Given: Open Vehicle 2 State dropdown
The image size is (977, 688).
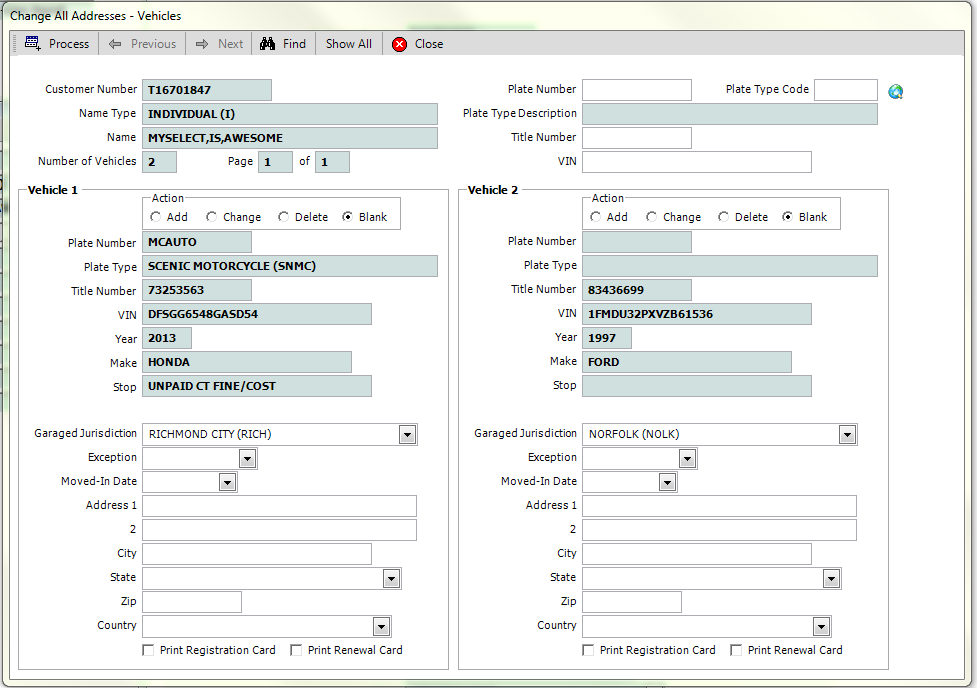Looking at the screenshot, I should coord(831,578).
